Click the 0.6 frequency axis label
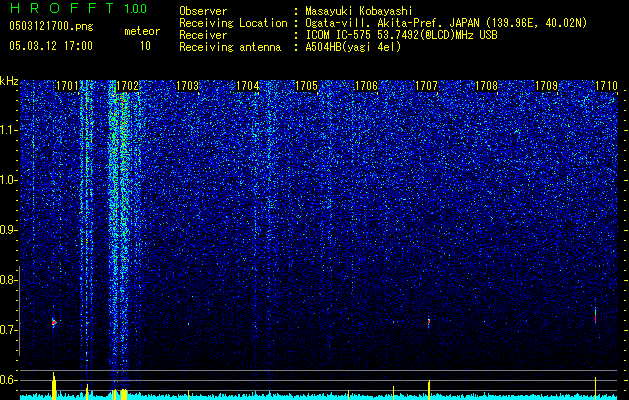Screen dimensions: 629x400 click(x=8, y=380)
